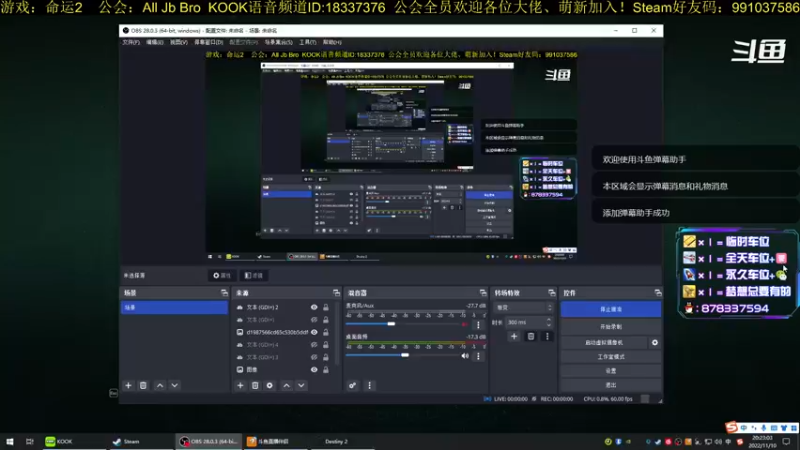
Task: Click the sources list scrollbar
Action: (337, 333)
